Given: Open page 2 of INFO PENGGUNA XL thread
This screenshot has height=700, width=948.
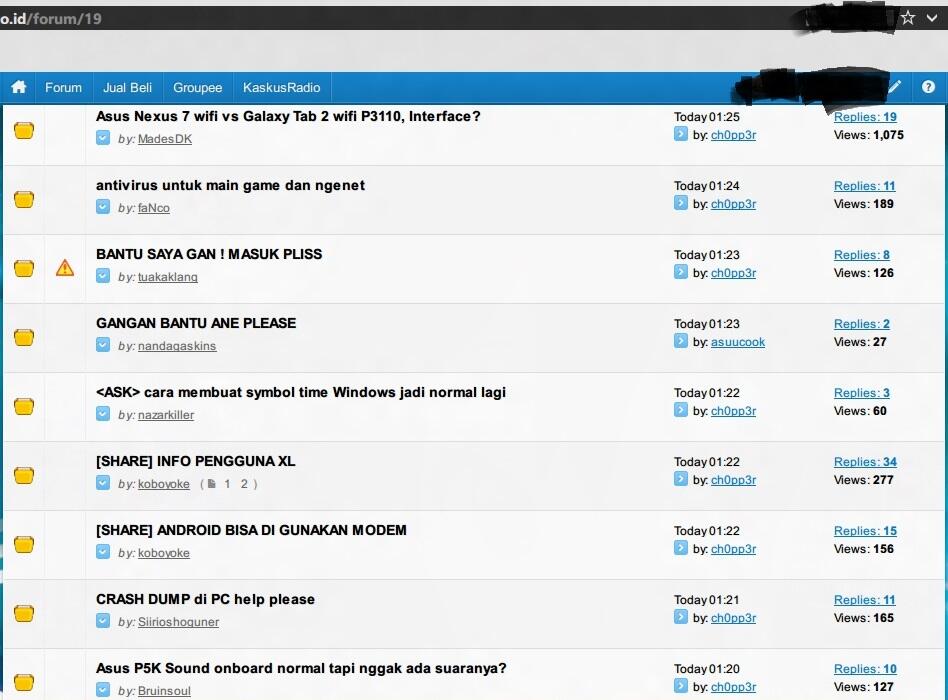Looking at the screenshot, I should pos(244,484).
